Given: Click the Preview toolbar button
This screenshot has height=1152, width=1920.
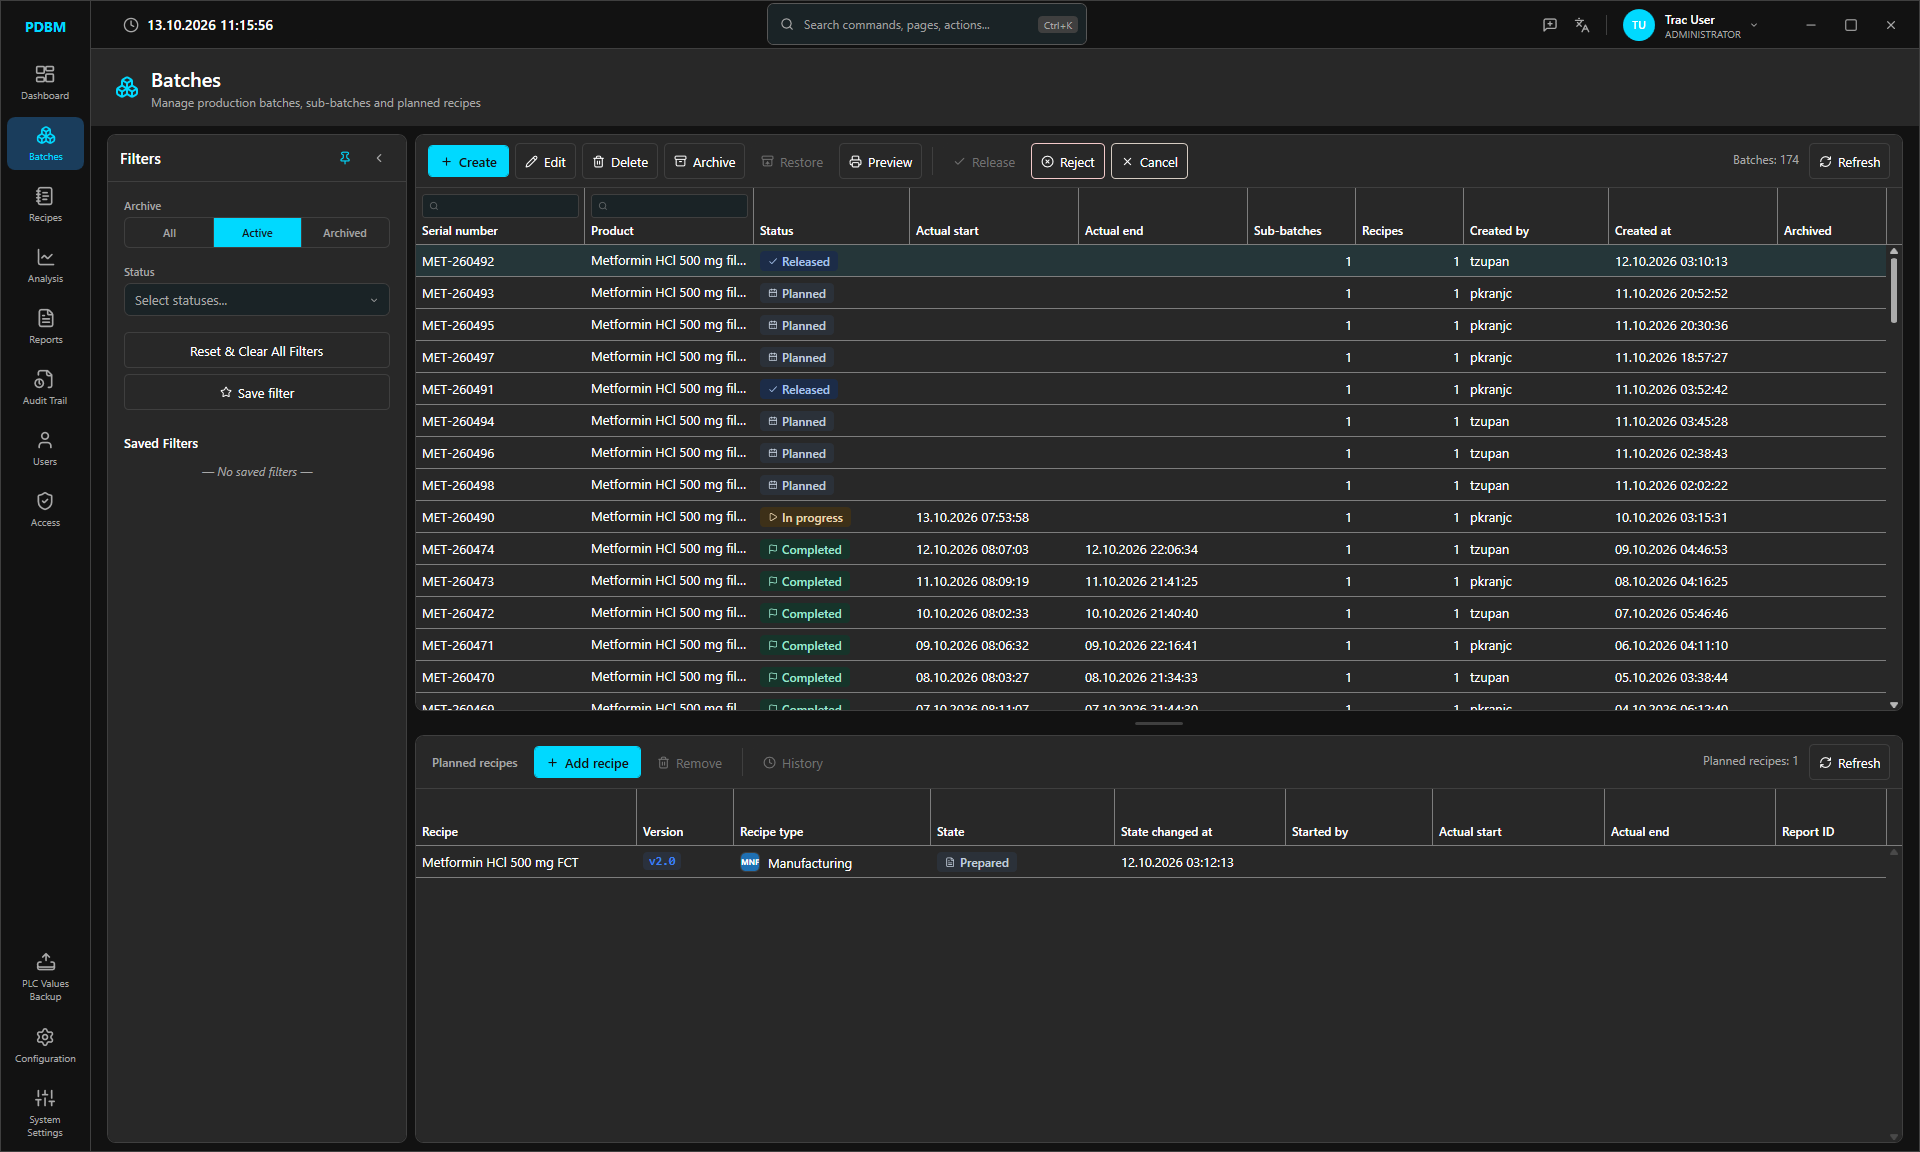Looking at the screenshot, I should [x=881, y=162].
